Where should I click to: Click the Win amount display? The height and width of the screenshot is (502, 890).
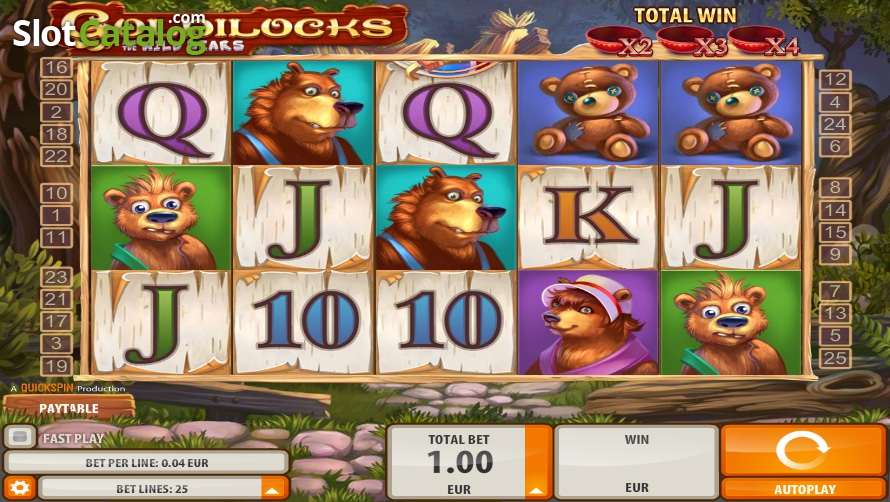coord(636,462)
